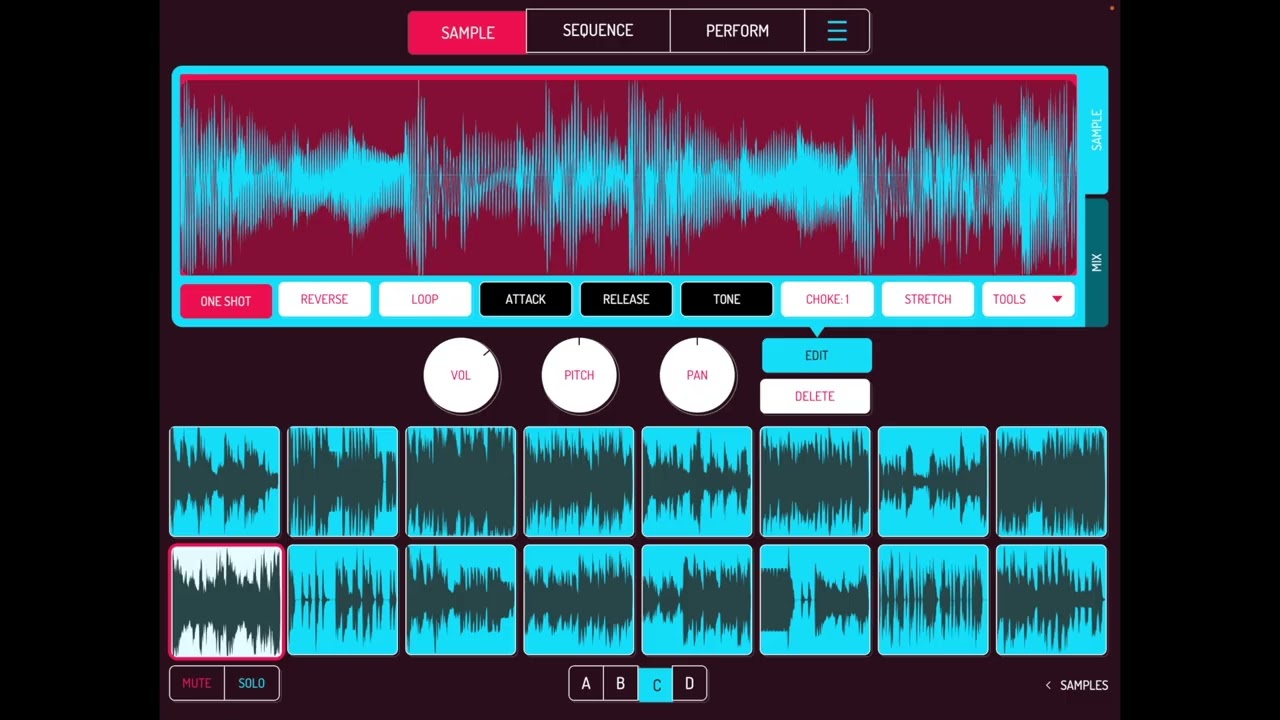Viewport: 1280px width, 720px height.
Task: Choose EDIT from the popup
Action: [x=817, y=356]
